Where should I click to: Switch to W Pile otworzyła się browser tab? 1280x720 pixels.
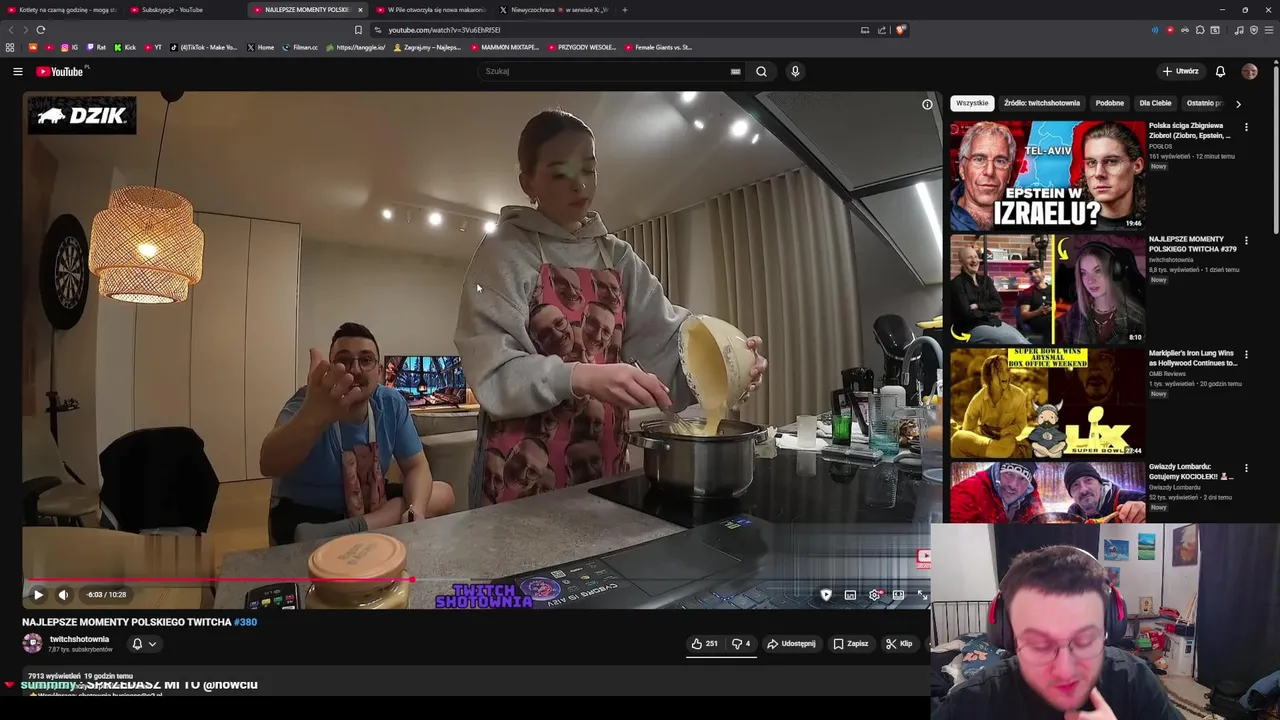[432, 10]
